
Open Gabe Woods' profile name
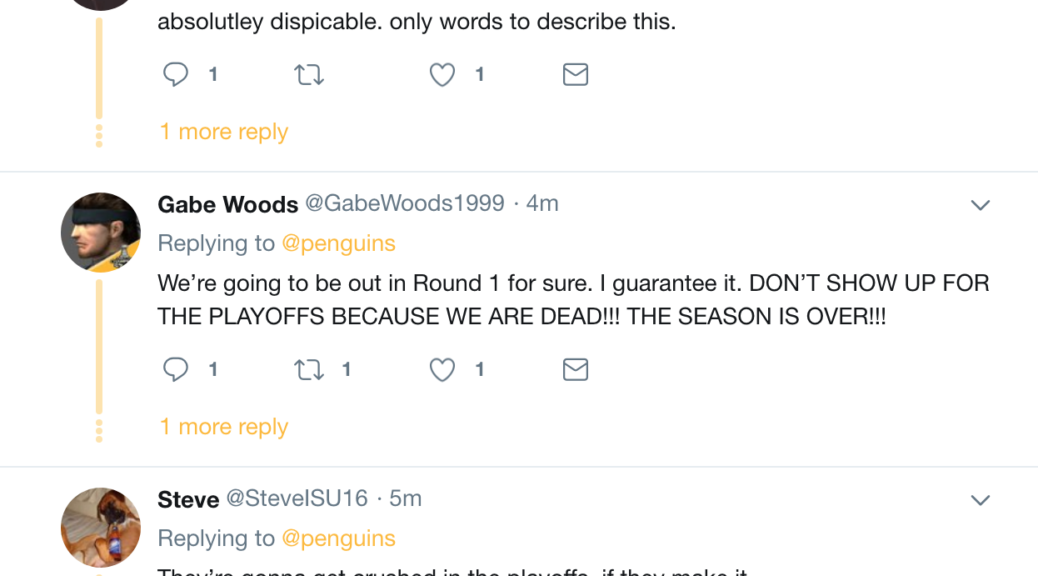(228, 204)
